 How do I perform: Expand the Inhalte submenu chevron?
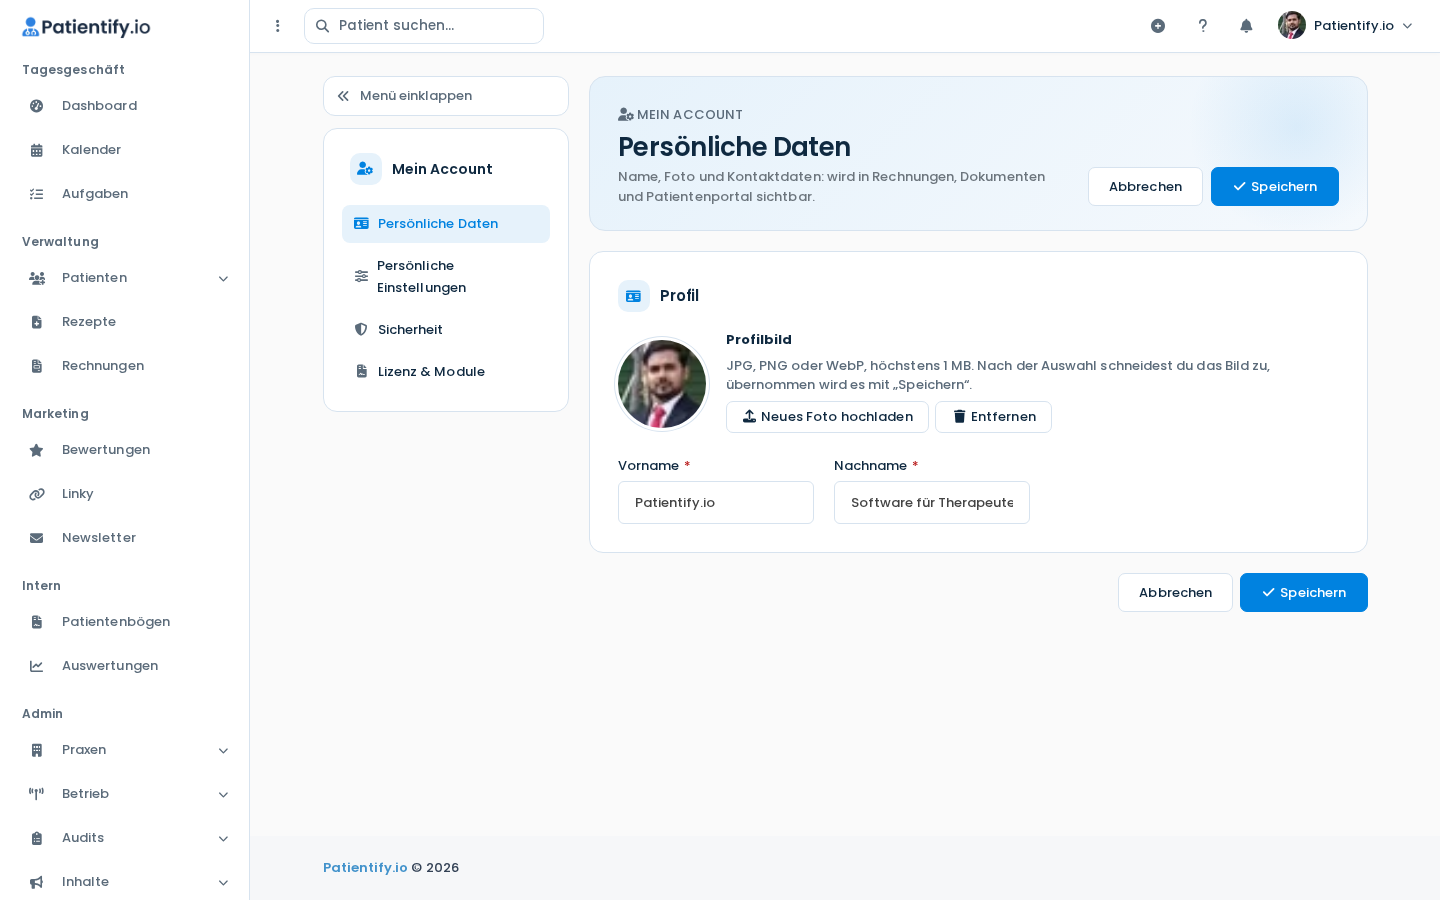pyautogui.click(x=223, y=883)
